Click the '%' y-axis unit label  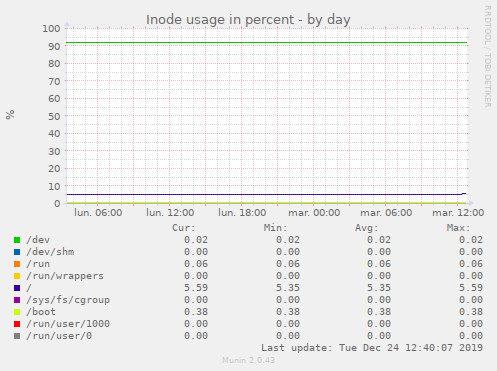10,114
